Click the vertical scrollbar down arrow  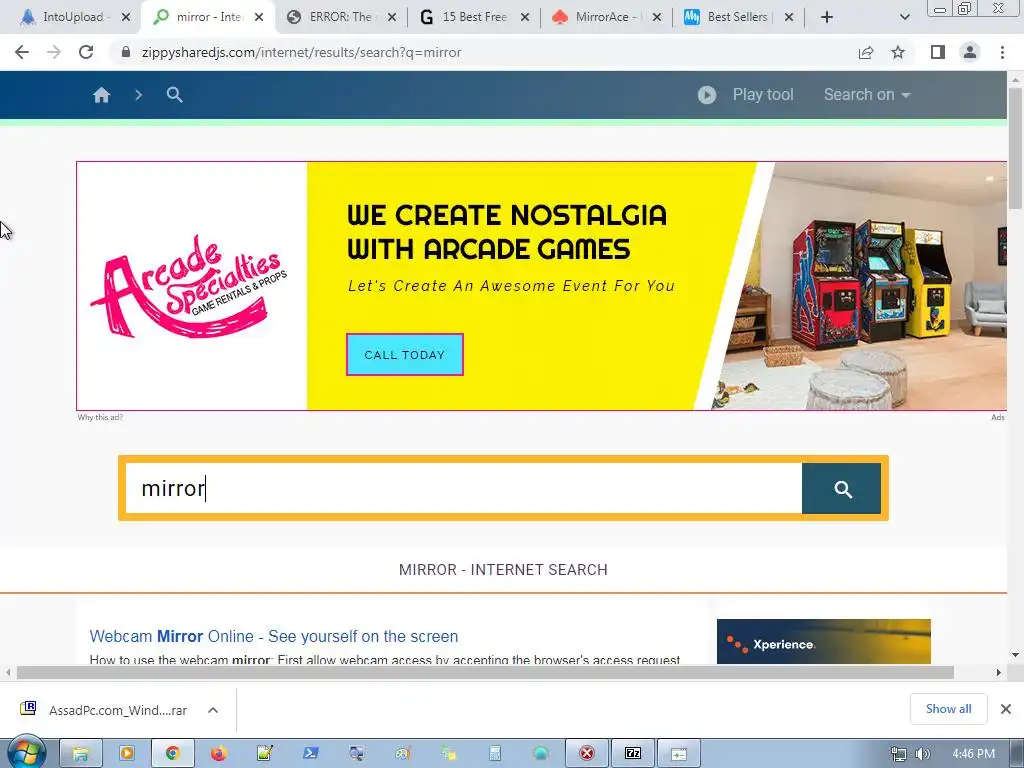[x=1015, y=655]
